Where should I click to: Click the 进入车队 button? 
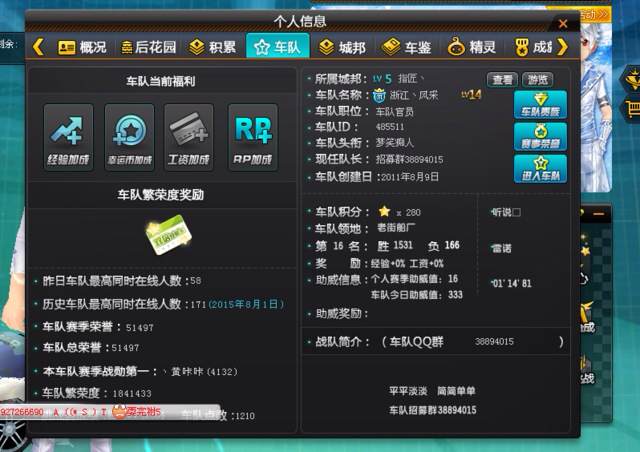tap(540, 169)
